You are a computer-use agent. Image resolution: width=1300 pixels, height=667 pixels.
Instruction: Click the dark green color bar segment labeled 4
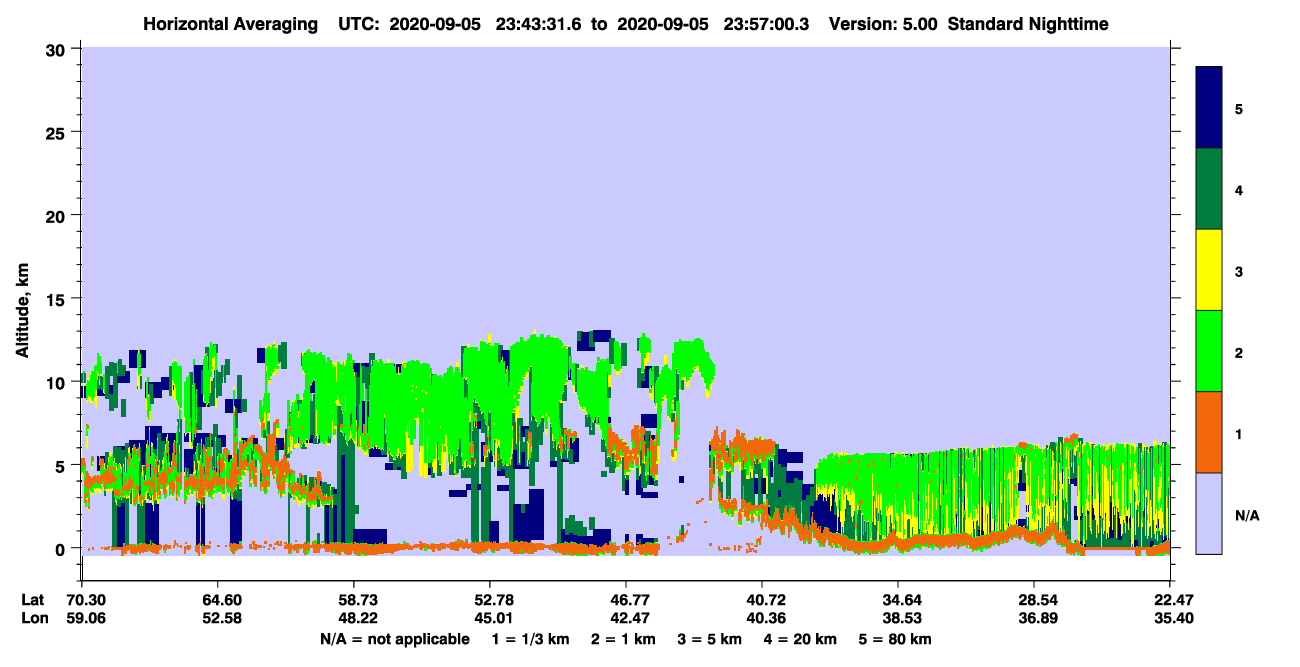coord(1209,189)
